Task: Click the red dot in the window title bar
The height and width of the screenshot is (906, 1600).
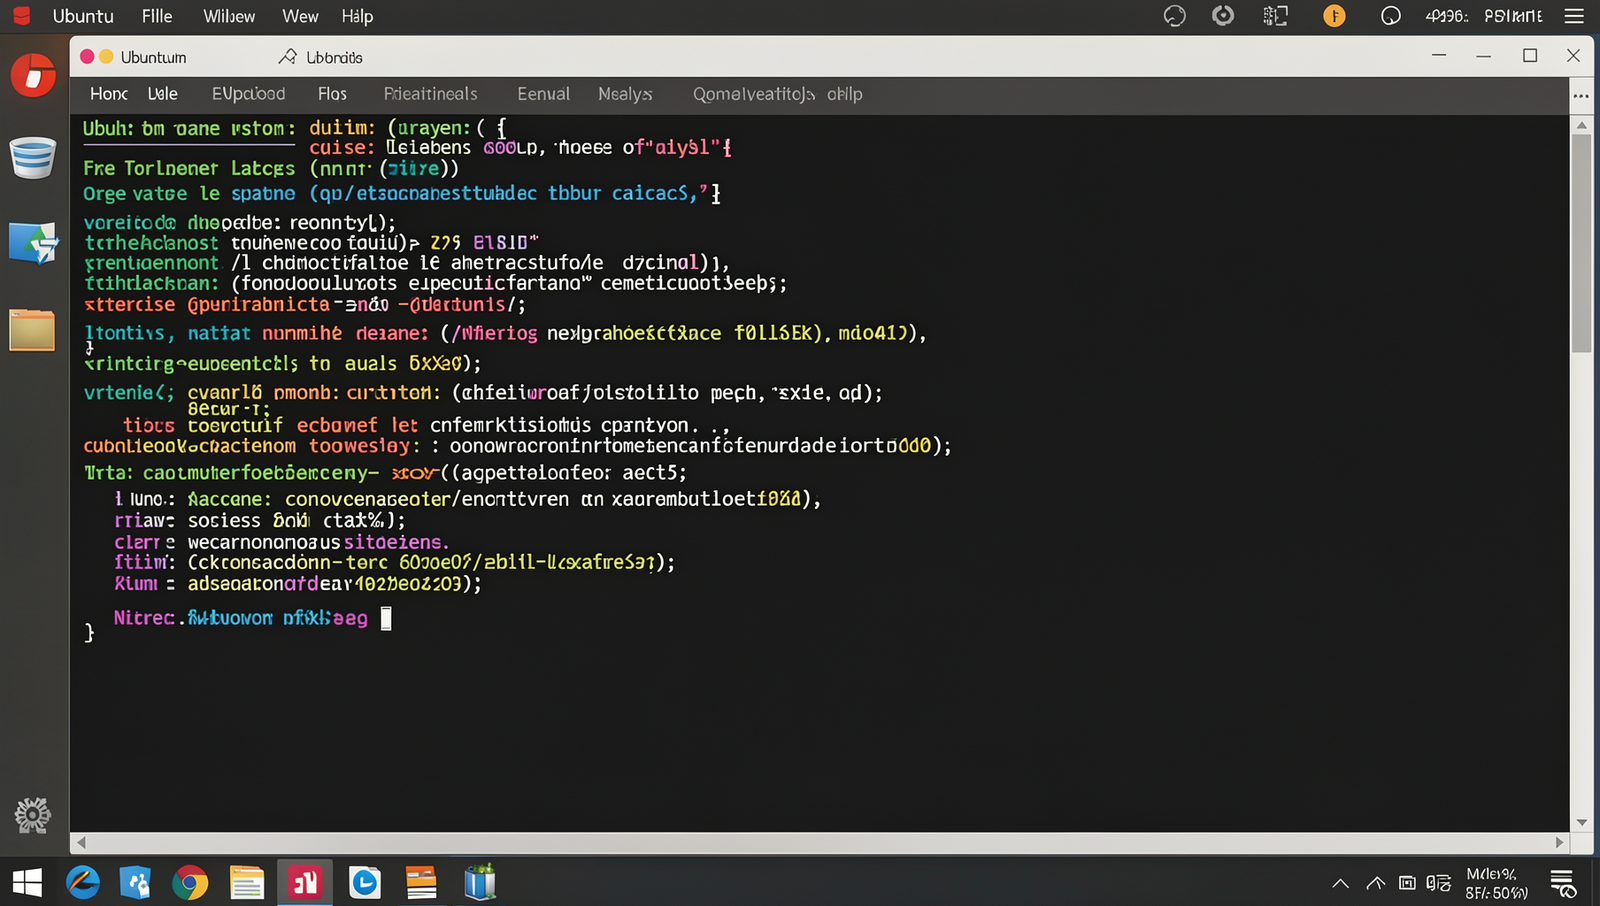Action: pyautogui.click(x=87, y=57)
